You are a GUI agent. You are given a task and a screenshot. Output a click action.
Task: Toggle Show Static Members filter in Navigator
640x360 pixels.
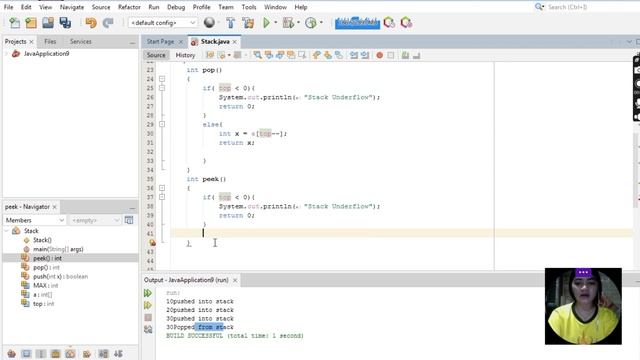pyautogui.click(x=41, y=354)
